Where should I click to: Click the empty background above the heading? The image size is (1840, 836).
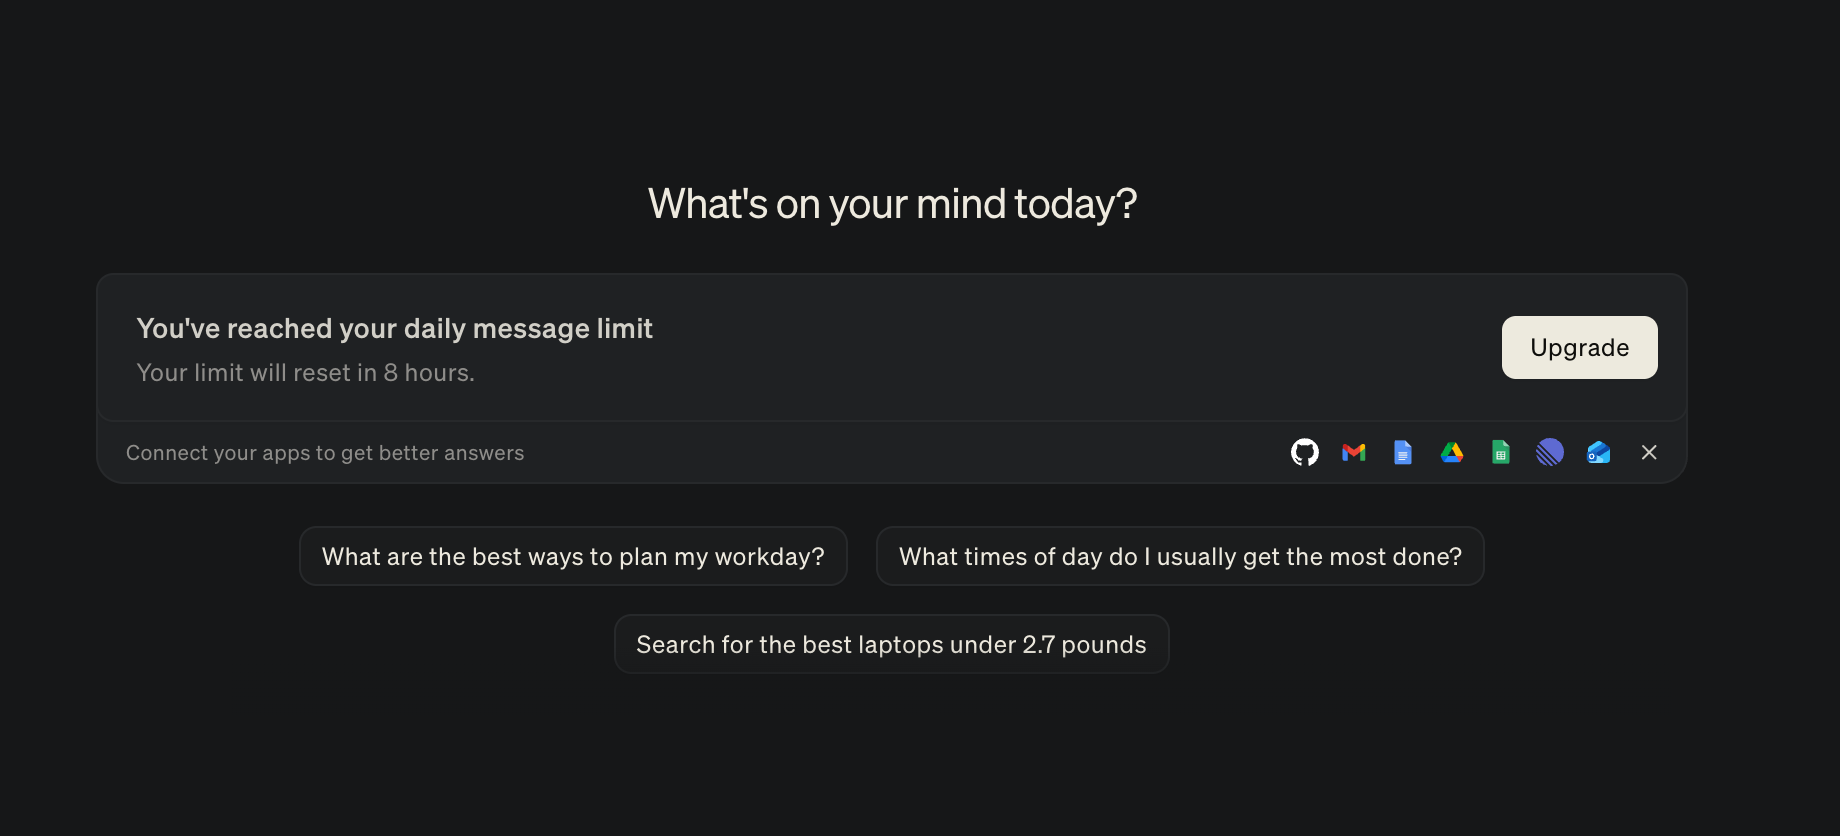coord(891,80)
